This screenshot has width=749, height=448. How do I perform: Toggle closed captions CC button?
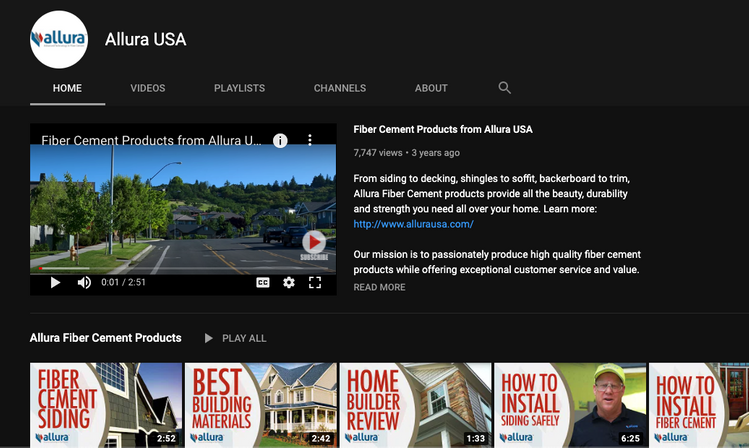click(x=263, y=283)
